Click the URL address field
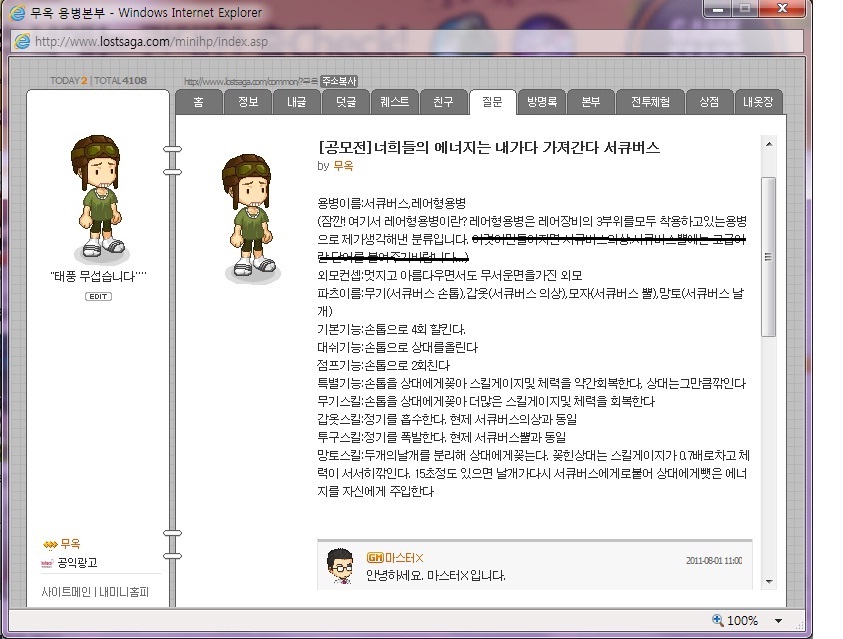The height and width of the screenshot is (639, 843). click(x=407, y=41)
